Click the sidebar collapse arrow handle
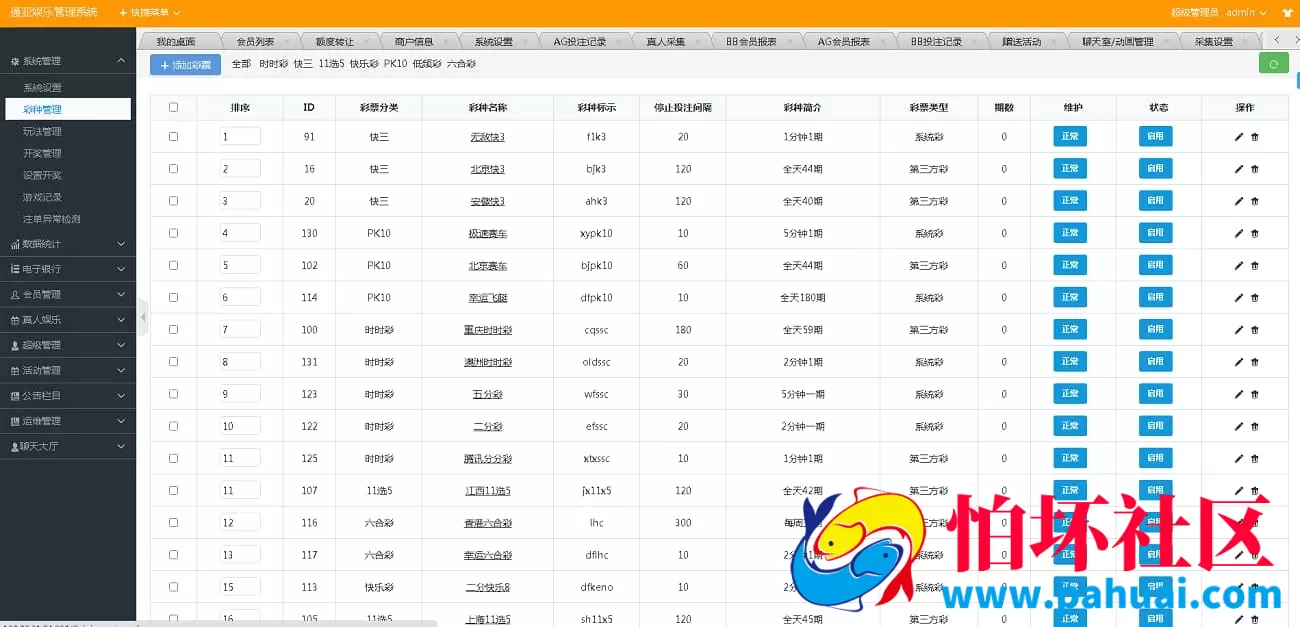Screen dimensions: 1300x627 (x=143, y=318)
